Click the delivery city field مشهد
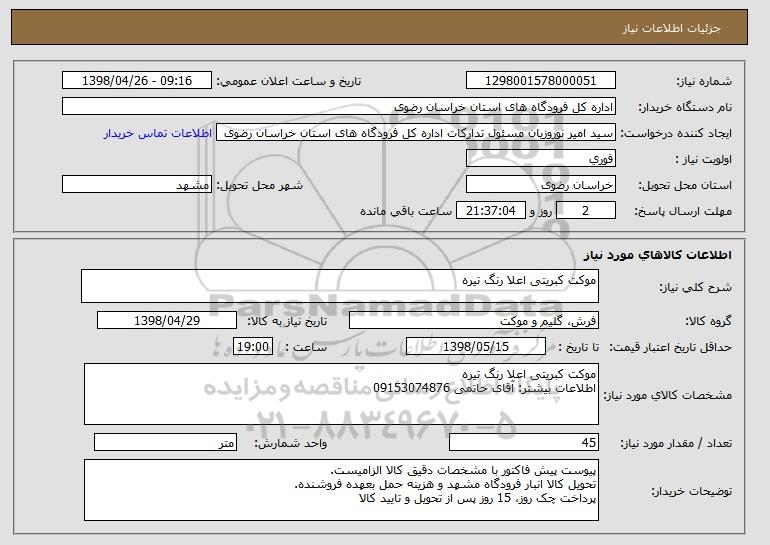Viewport: 770px width, 545px height. 137,185
